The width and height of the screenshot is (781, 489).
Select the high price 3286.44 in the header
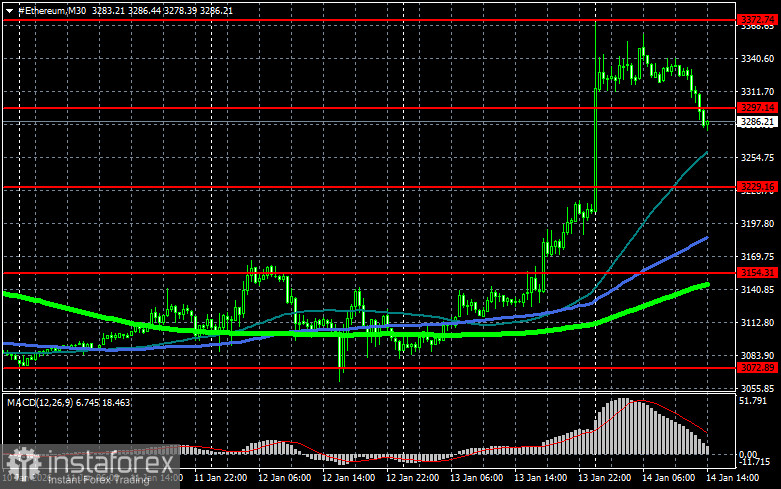click(144, 10)
